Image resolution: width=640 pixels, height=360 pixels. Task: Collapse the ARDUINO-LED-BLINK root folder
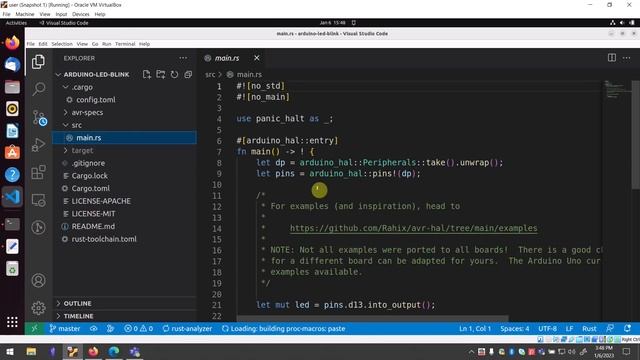[x=96, y=74]
